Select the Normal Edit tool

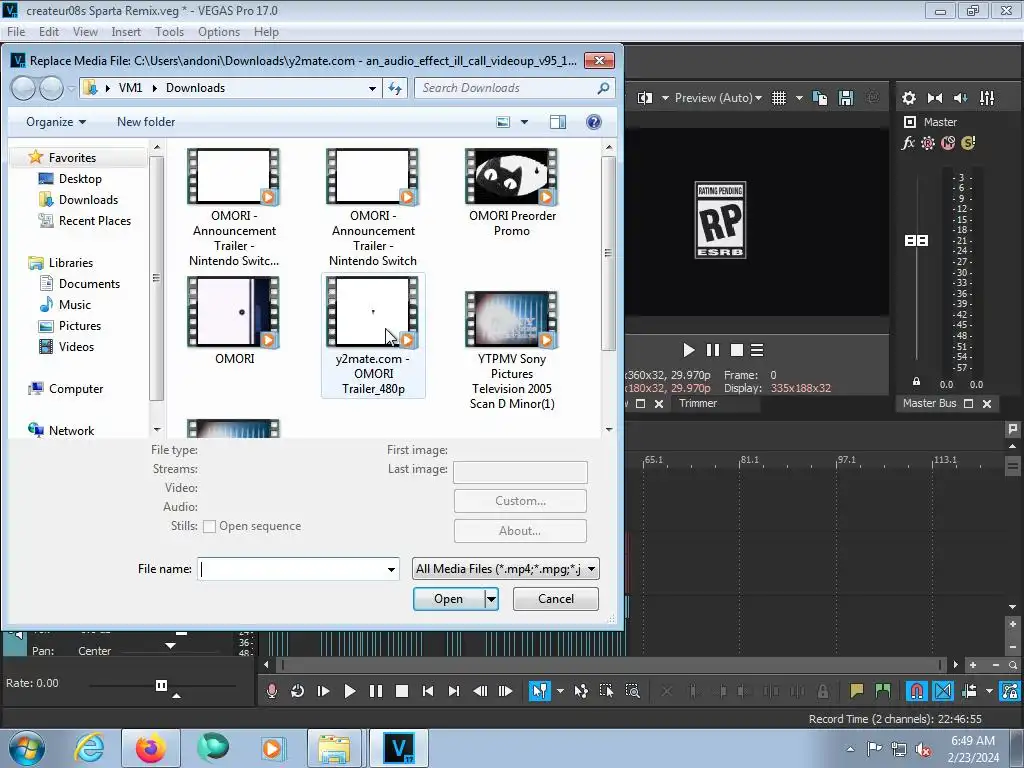[x=539, y=691]
